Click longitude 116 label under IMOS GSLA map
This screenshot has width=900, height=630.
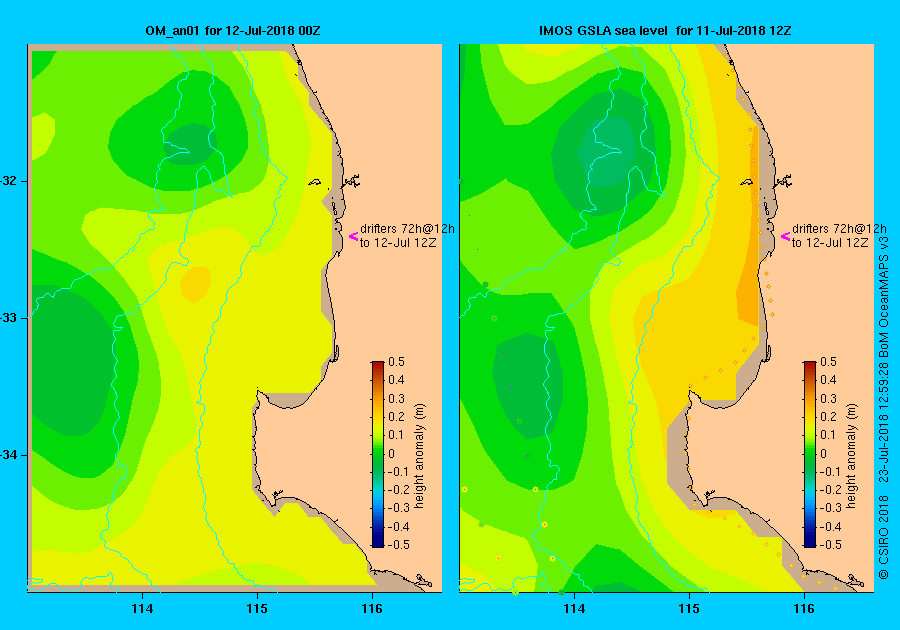pyautogui.click(x=804, y=609)
